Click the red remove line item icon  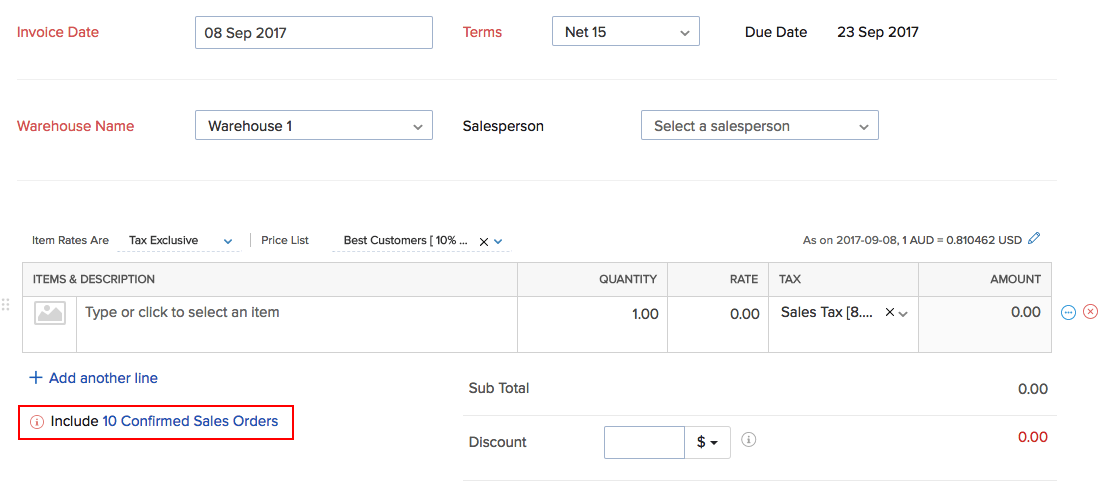click(1091, 312)
